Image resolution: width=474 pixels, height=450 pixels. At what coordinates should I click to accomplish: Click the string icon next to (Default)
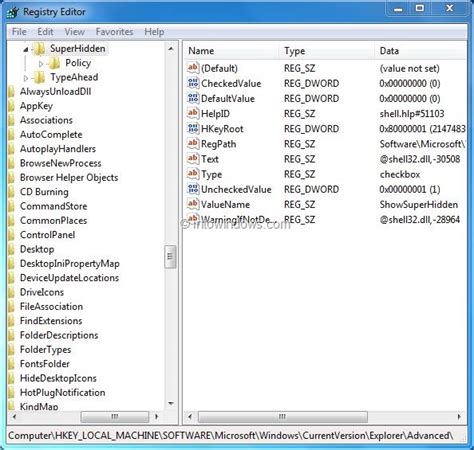click(193, 68)
